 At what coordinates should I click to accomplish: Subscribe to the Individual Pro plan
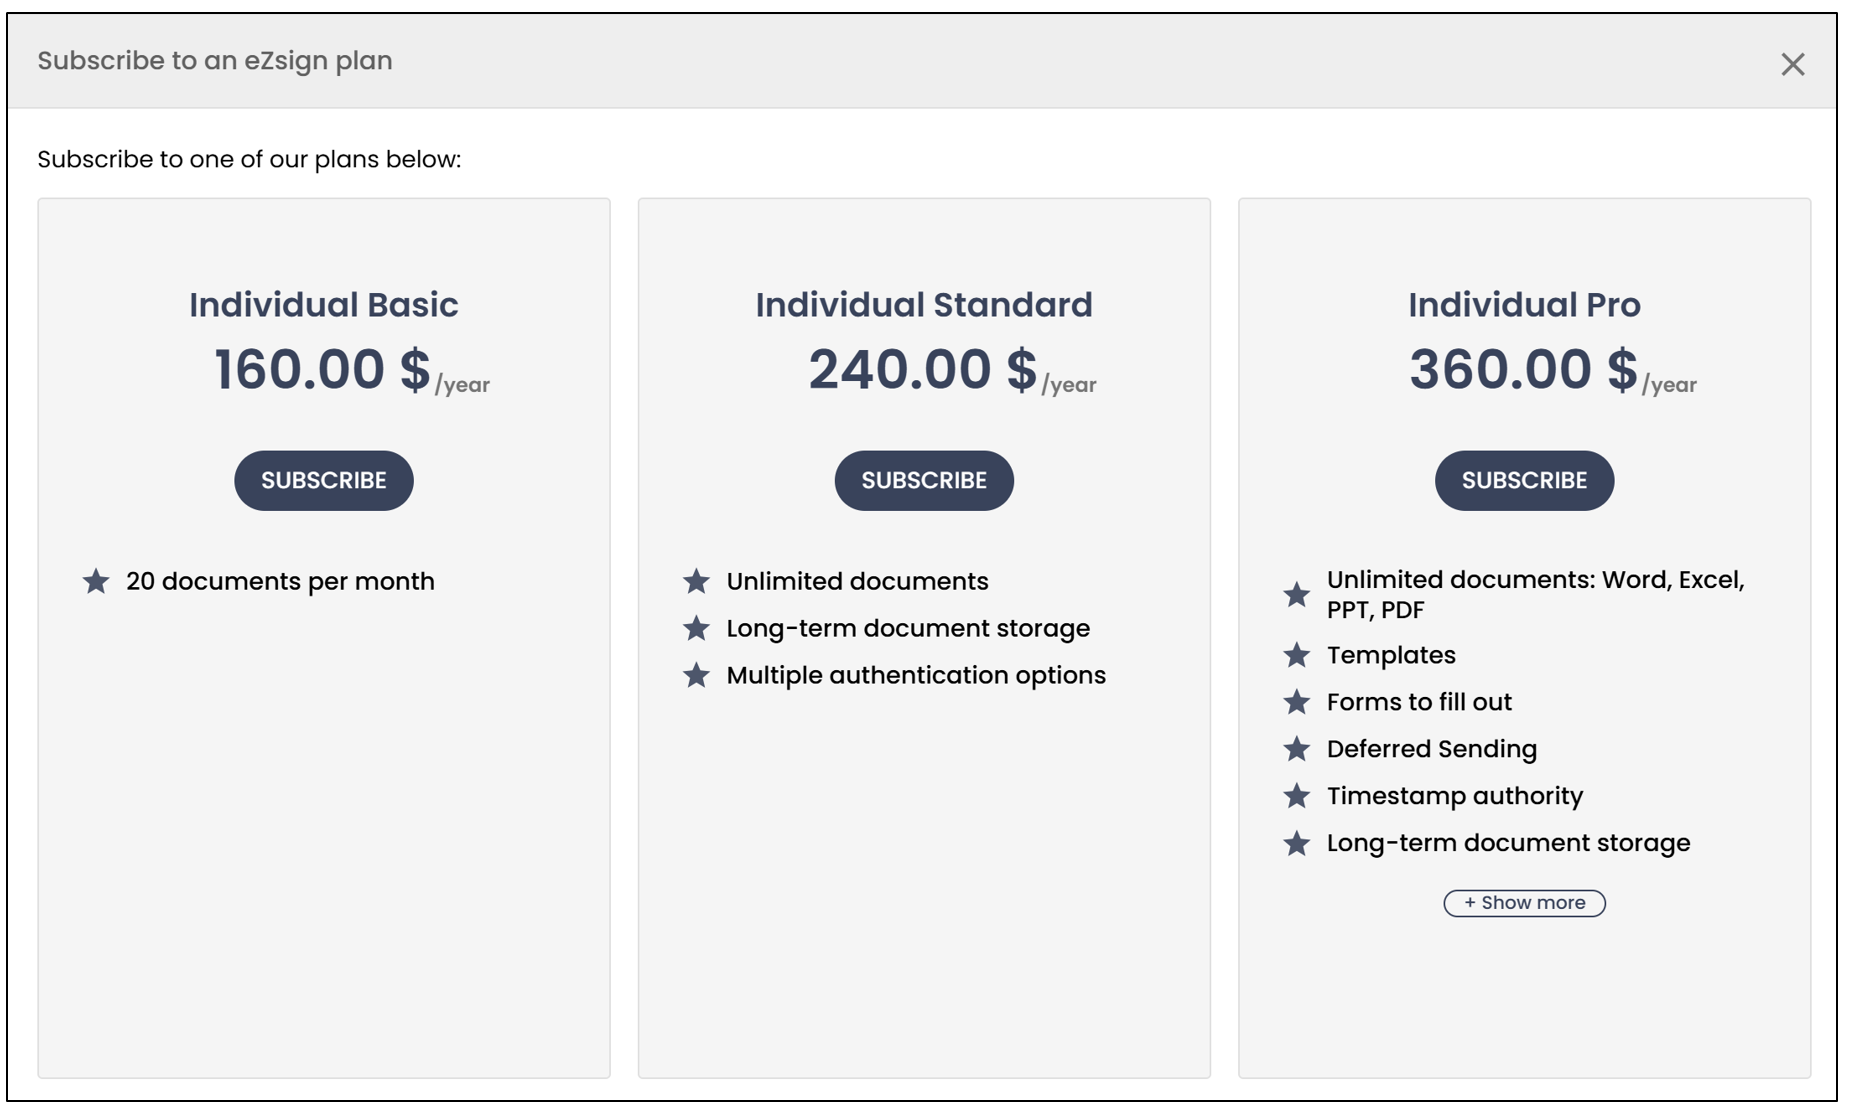coord(1524,480)
